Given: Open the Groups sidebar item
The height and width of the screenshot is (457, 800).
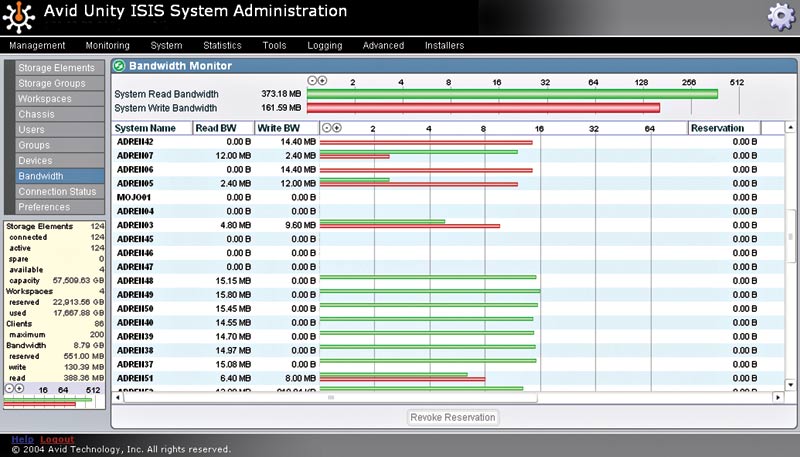Looking at the screenshot, I should click(x=60, y=145).
